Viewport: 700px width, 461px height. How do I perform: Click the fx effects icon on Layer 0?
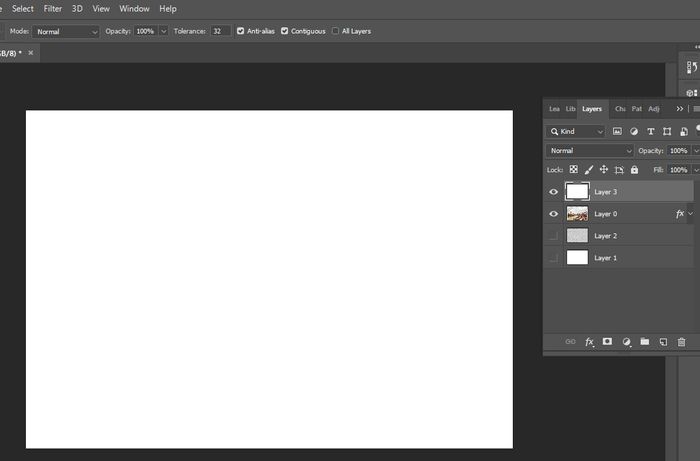[x=679, y=214]
